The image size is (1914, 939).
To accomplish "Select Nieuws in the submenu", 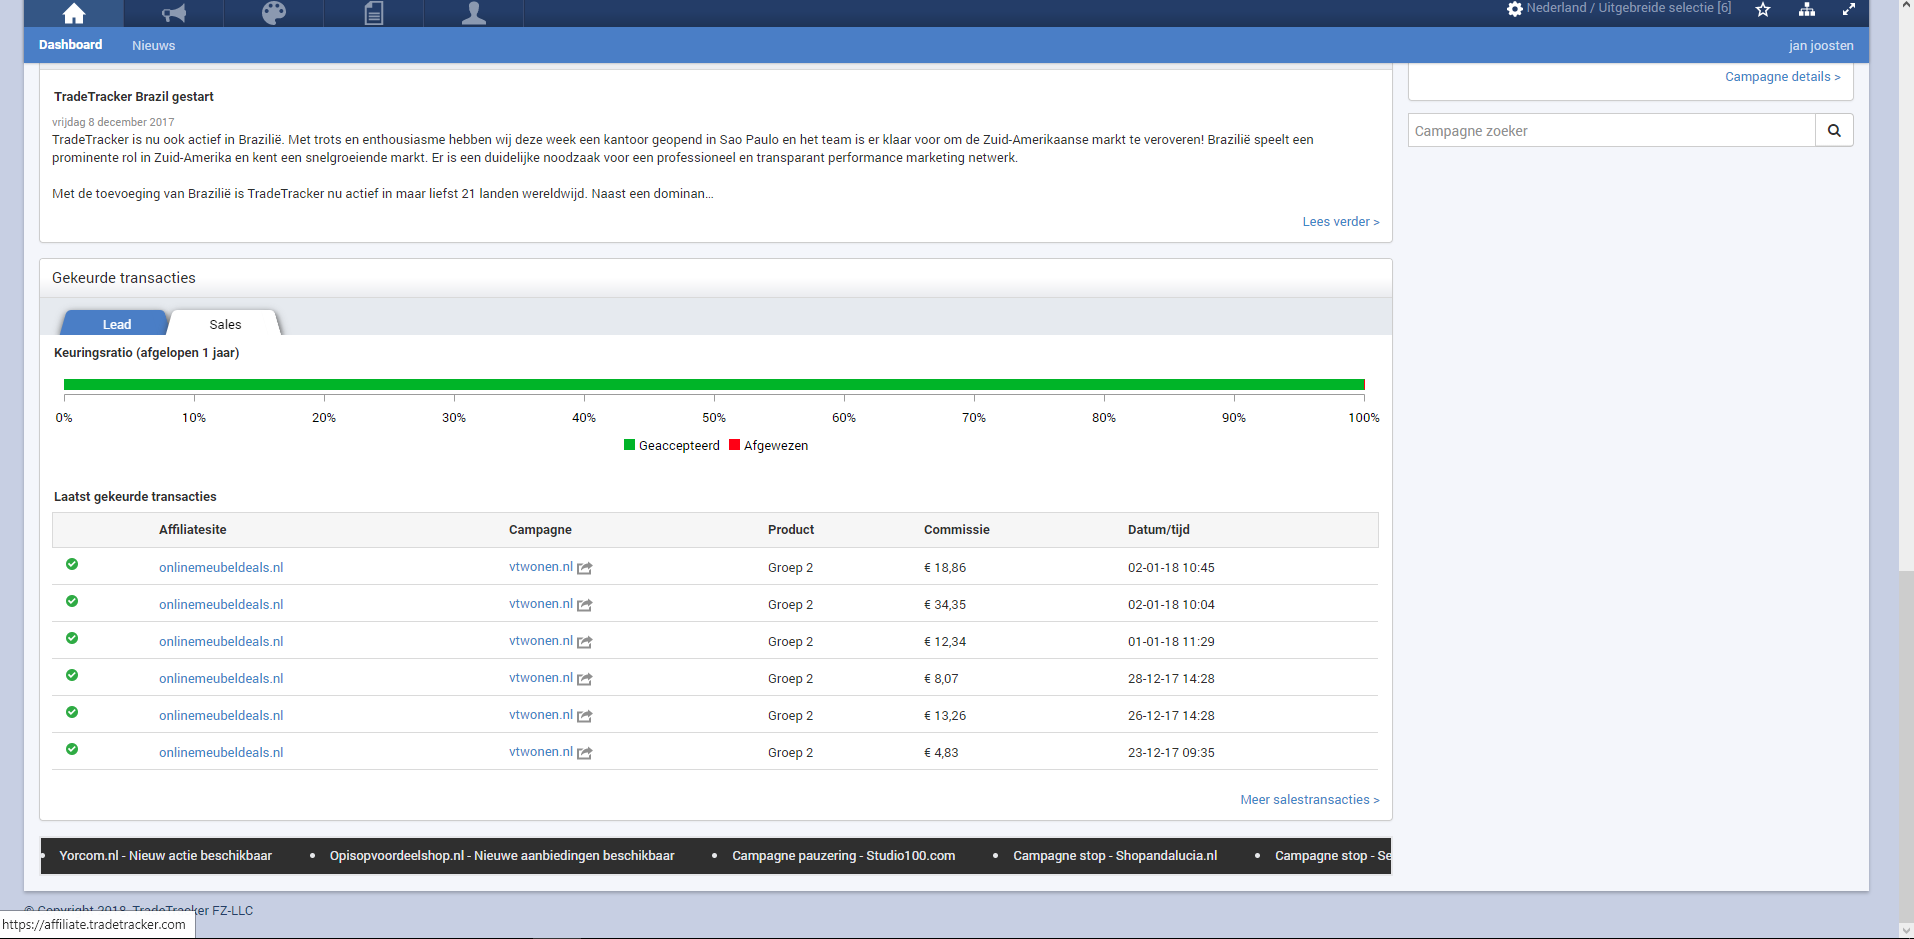I will pyautogui.click(x=153, y=45).
